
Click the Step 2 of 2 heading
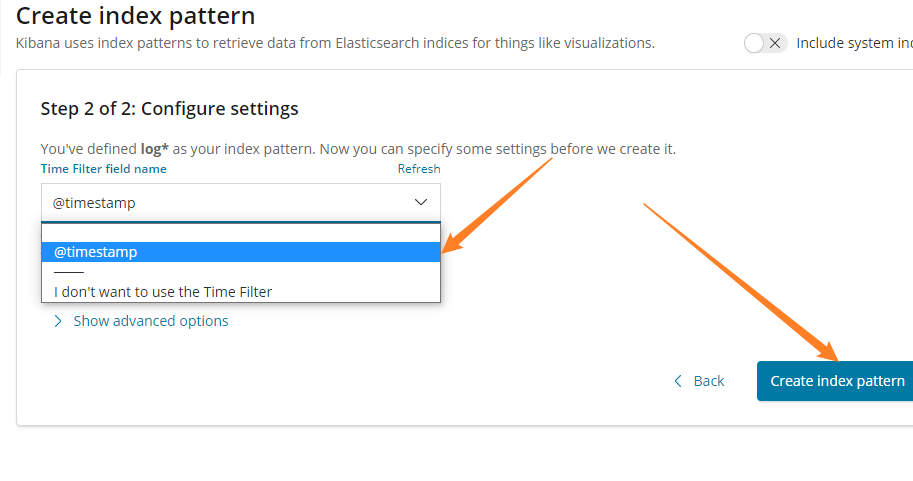pos(169,108)
